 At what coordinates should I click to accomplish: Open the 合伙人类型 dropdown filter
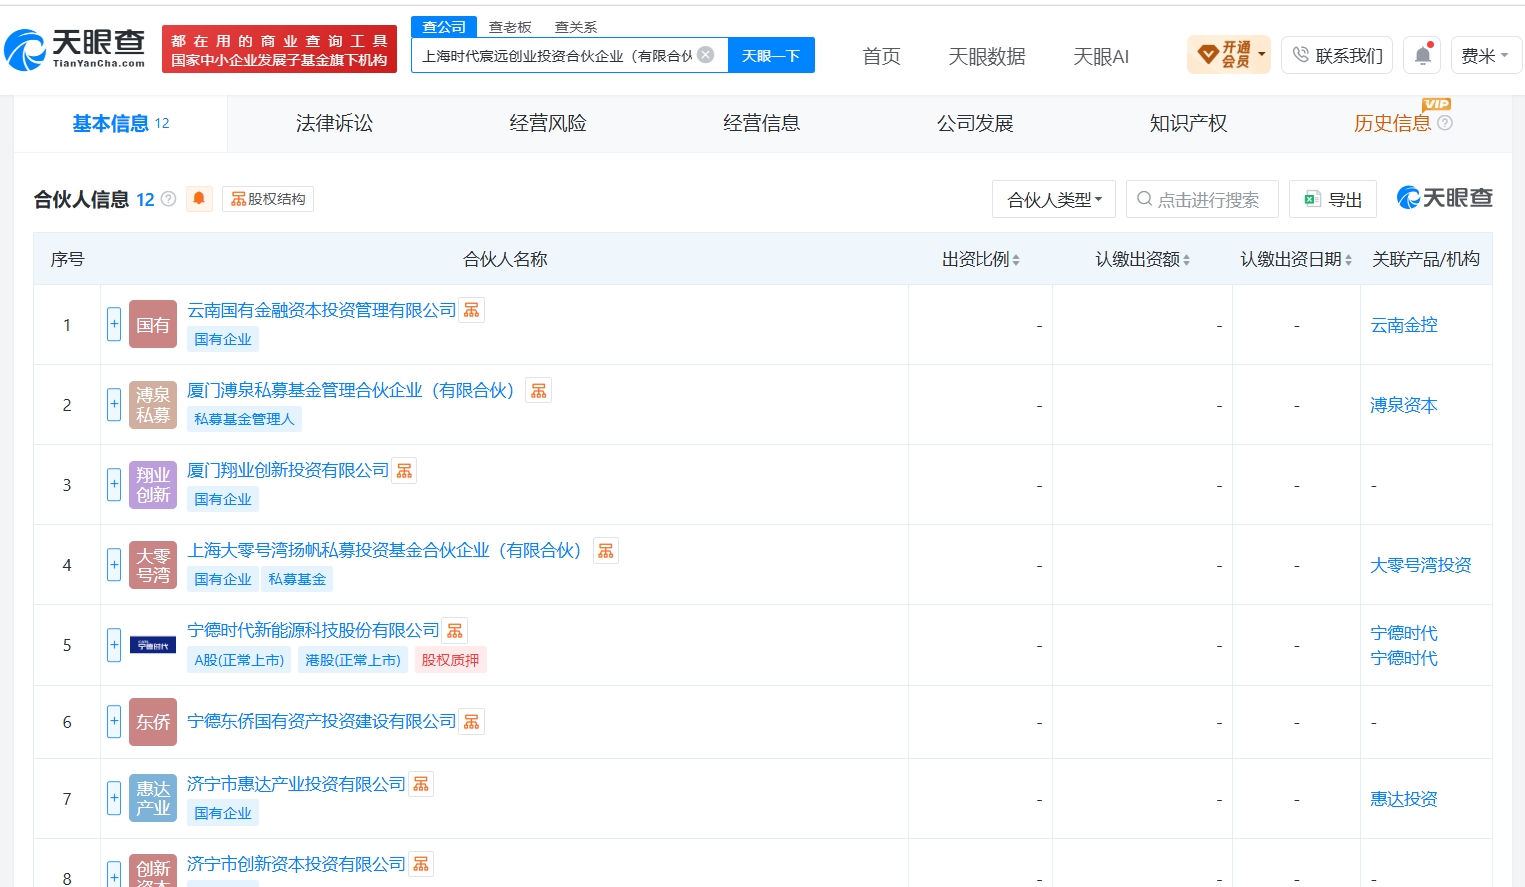coord(1054,199)
